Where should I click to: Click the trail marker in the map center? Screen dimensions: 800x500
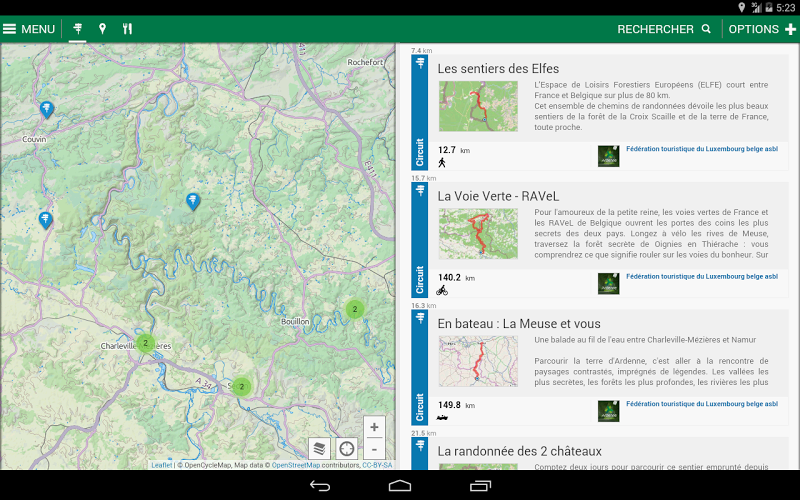(192, 202)
